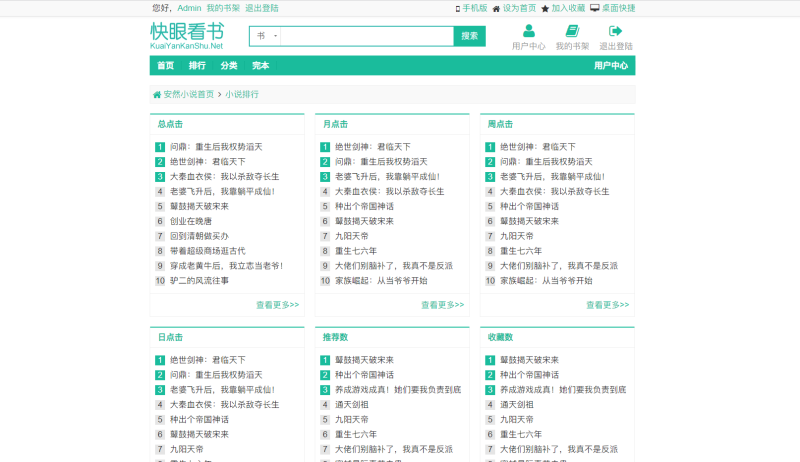Click 退出登陆 link in top bar
The image size is (800, 462).
262,8
